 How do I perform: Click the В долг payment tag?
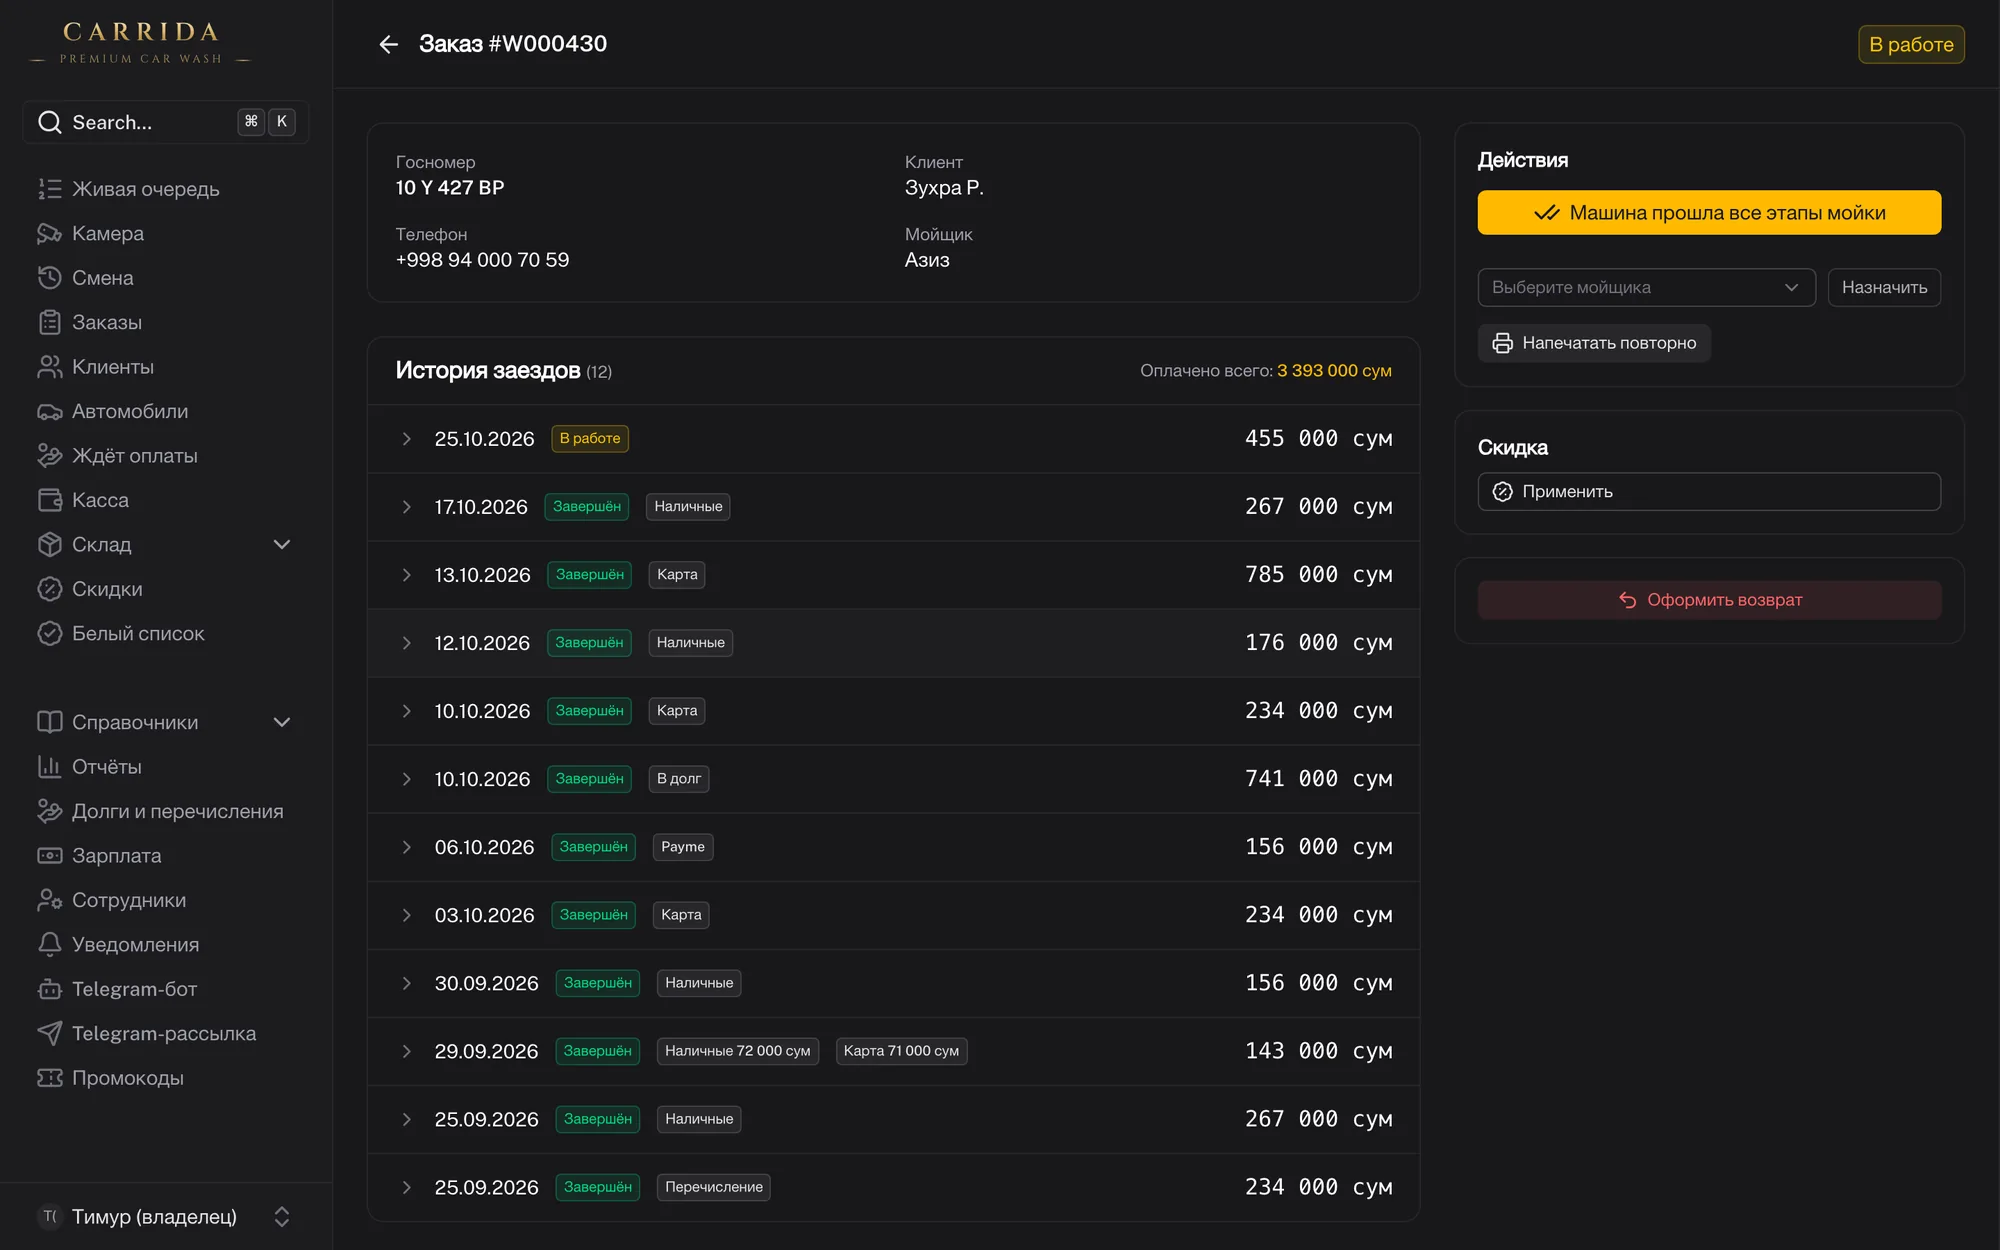click(x=679, y=779)
